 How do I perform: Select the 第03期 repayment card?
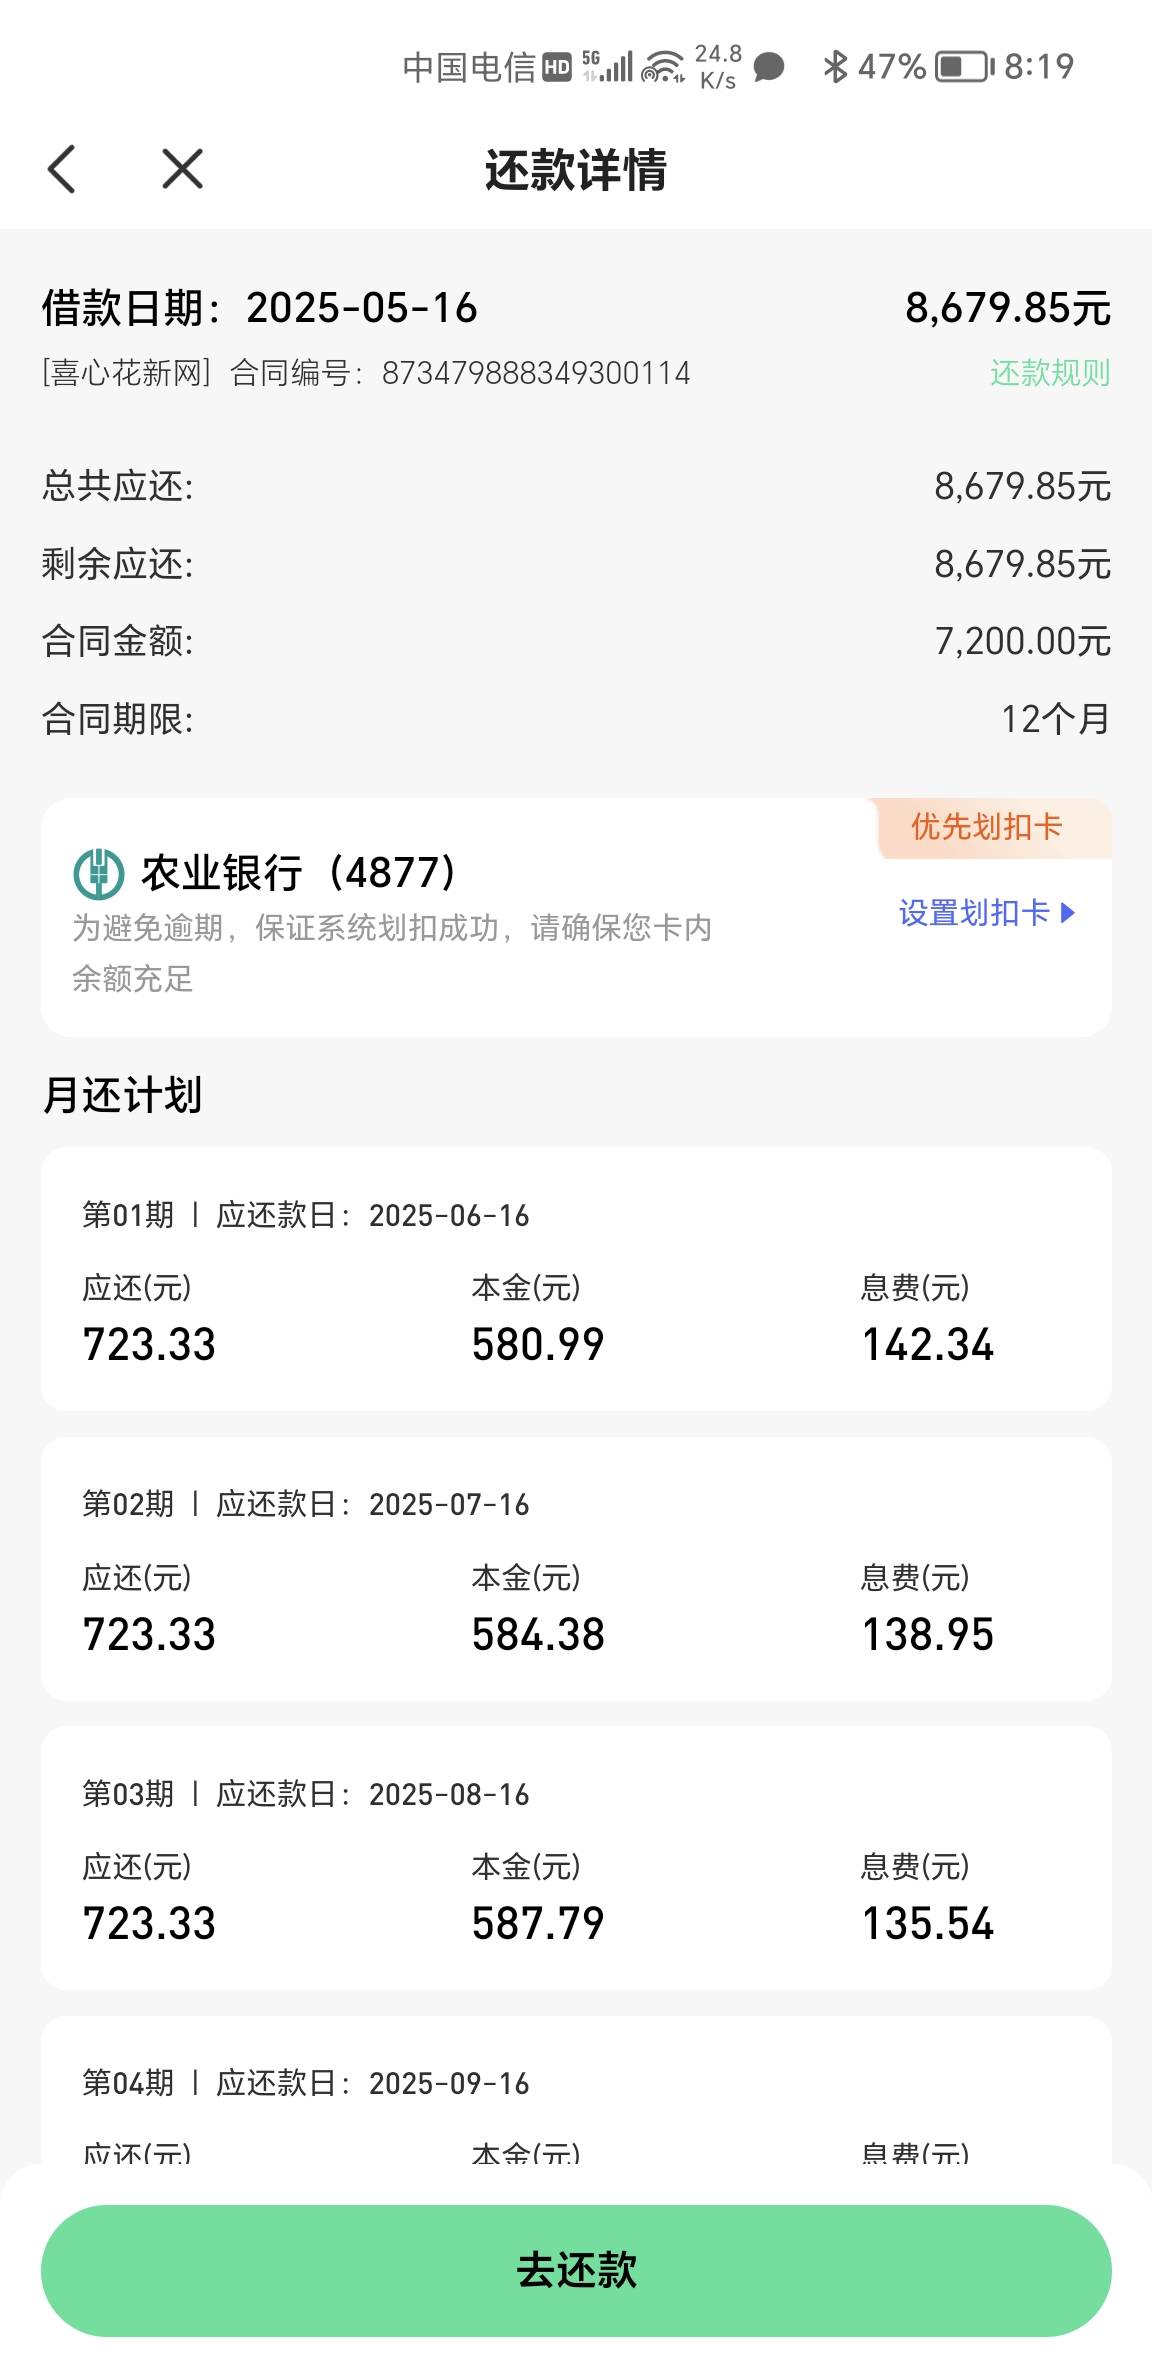point(576,1857)
